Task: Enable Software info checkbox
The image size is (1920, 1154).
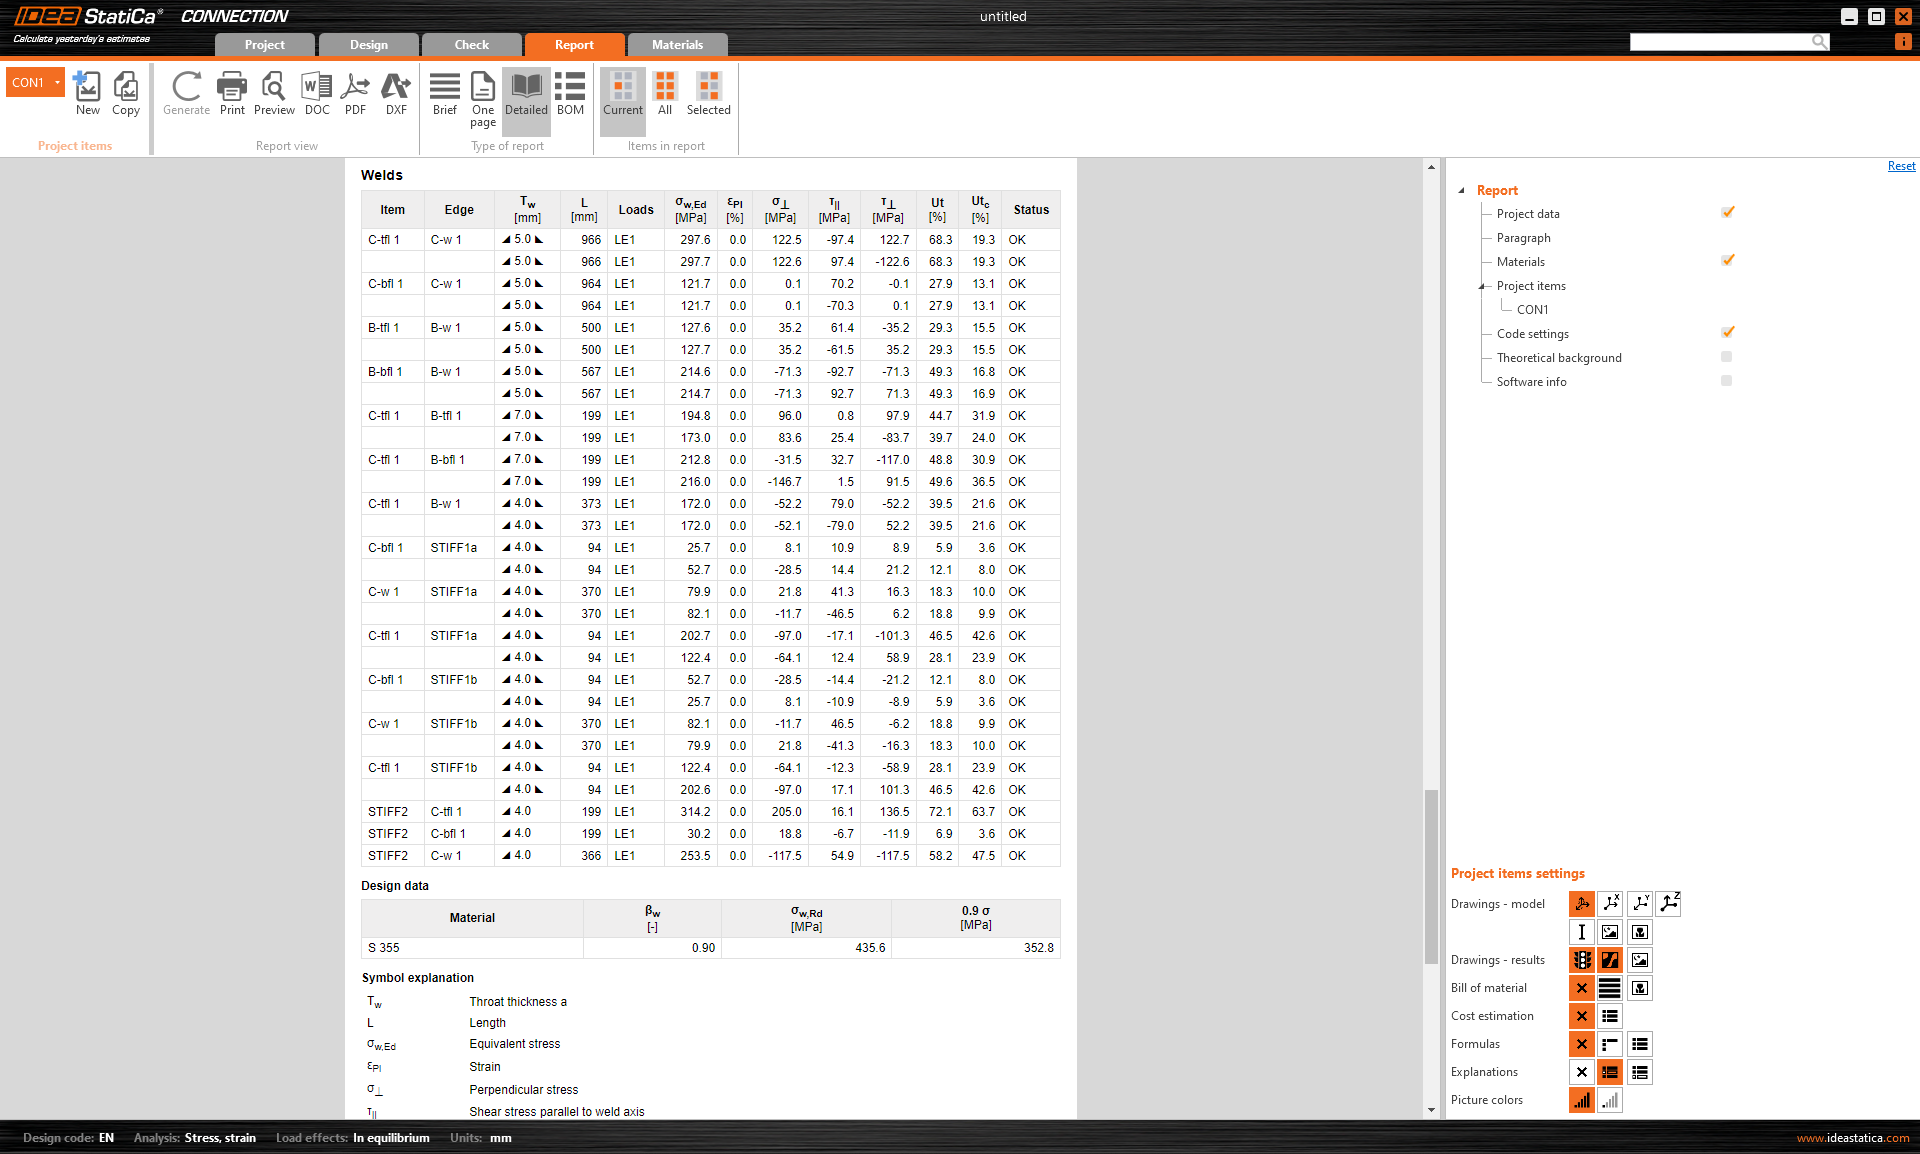Action: point(1727,381)
